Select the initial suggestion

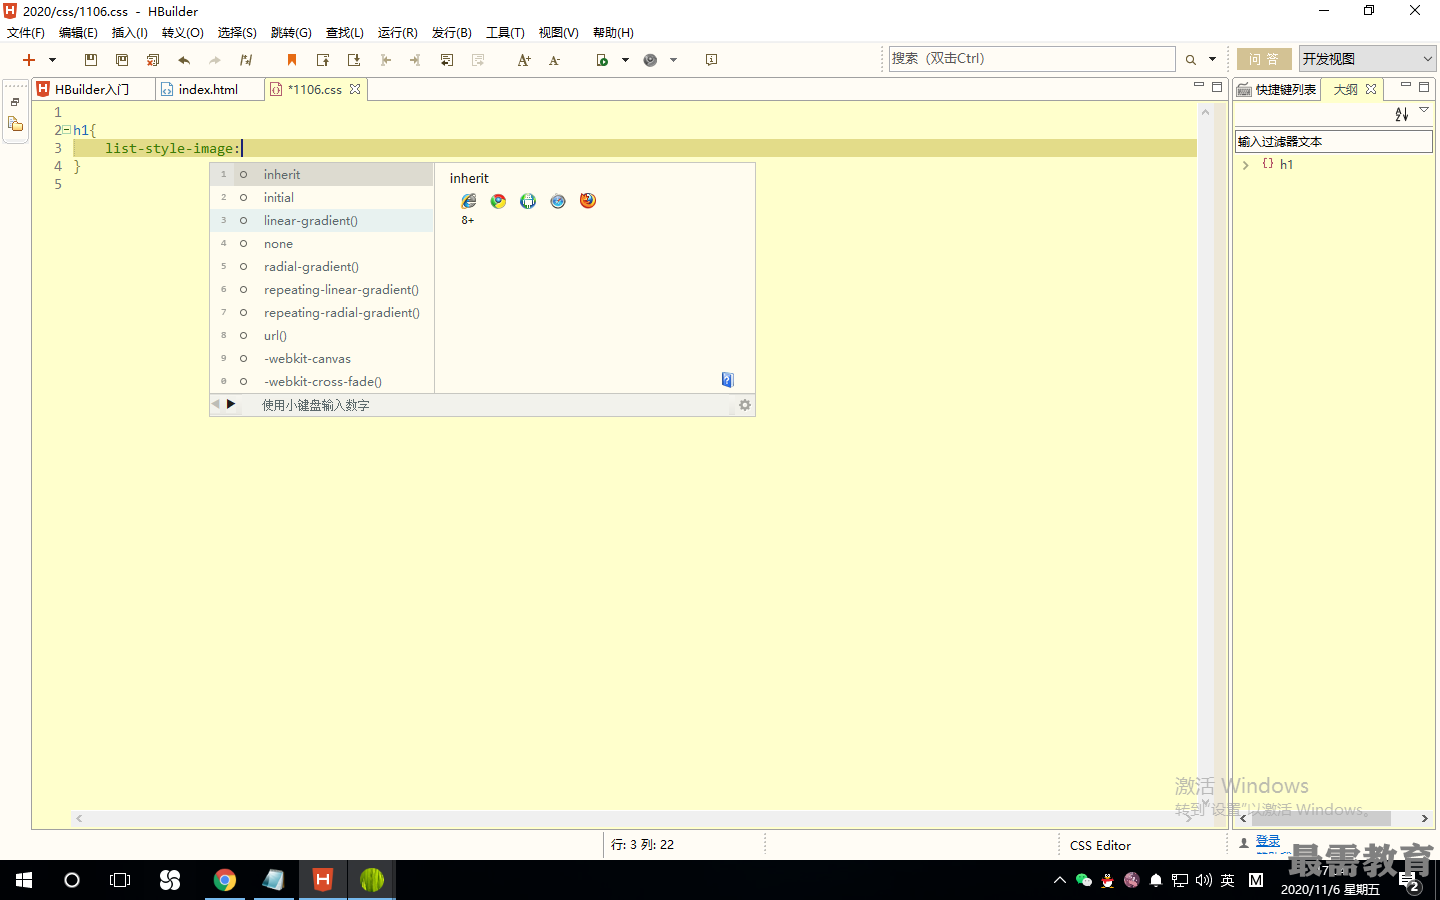point(322,197)
